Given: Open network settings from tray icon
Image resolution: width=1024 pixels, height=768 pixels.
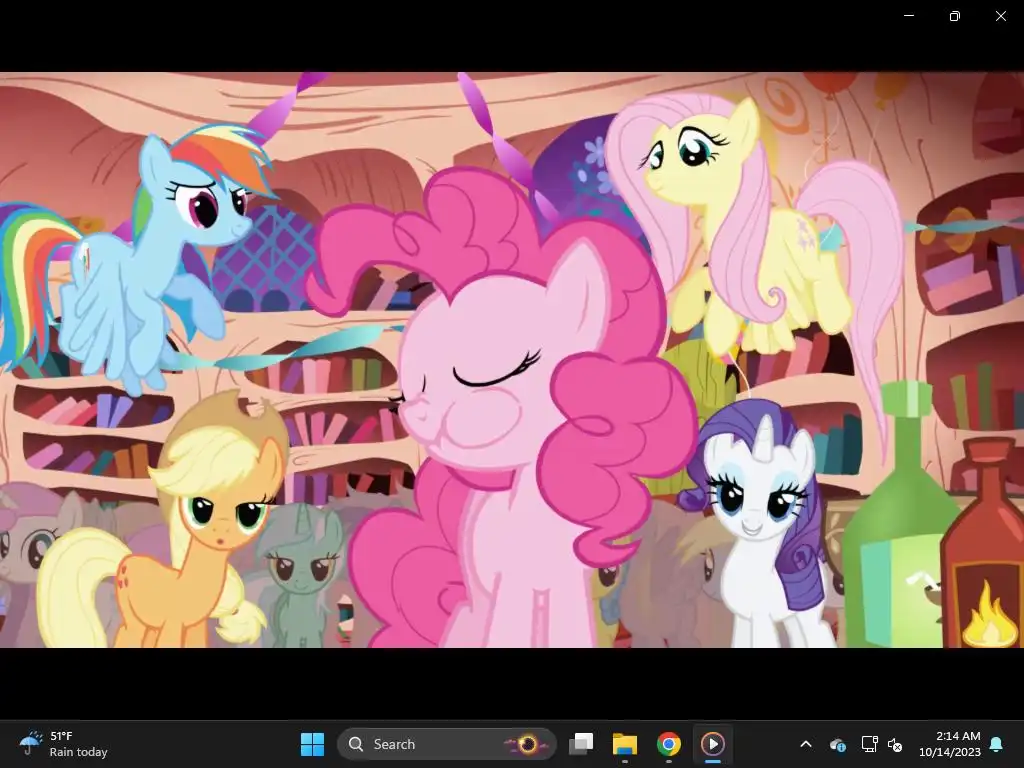Looking at the screenshot, I should click(869, 744).
